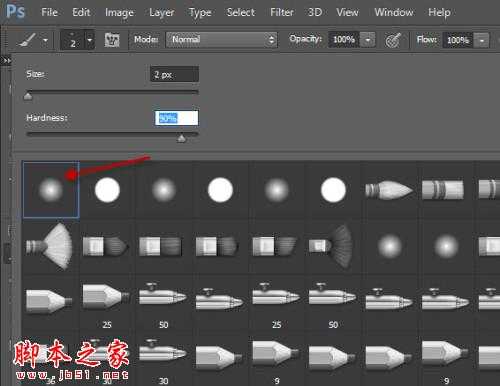Select the round point bristle brush preset
The width and height of the screenshot is (500, 386).
click(389, 190)
